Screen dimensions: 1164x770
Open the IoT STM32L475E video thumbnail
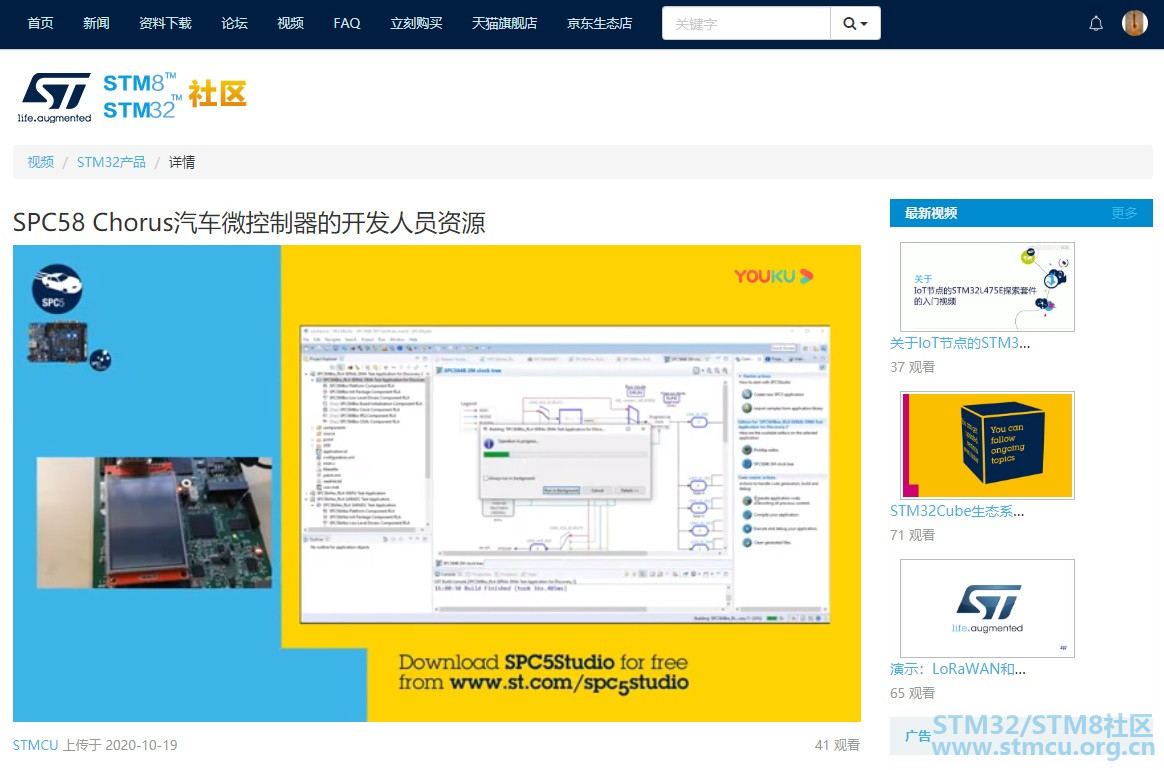(987, 287)
